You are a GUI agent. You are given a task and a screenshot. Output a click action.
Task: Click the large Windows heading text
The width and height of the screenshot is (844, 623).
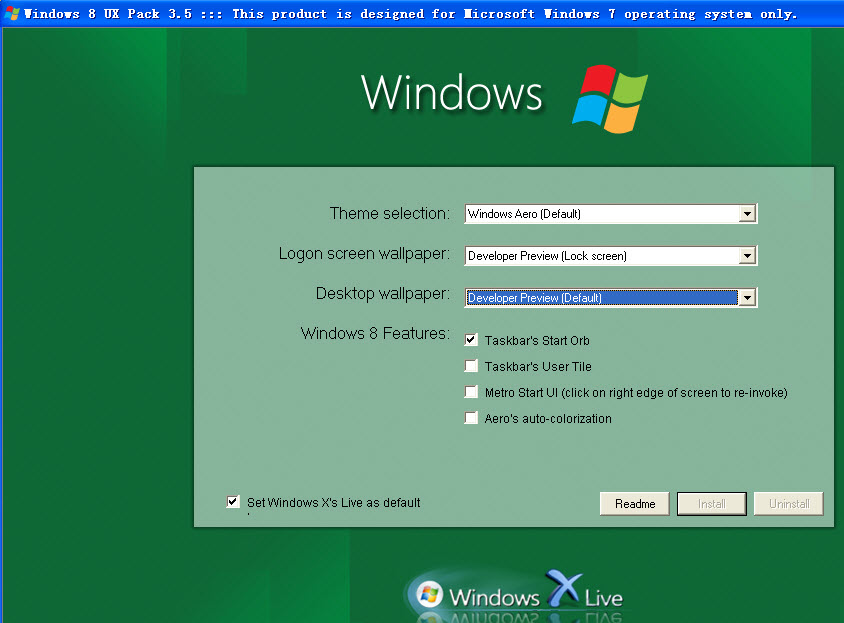[452, 93]
